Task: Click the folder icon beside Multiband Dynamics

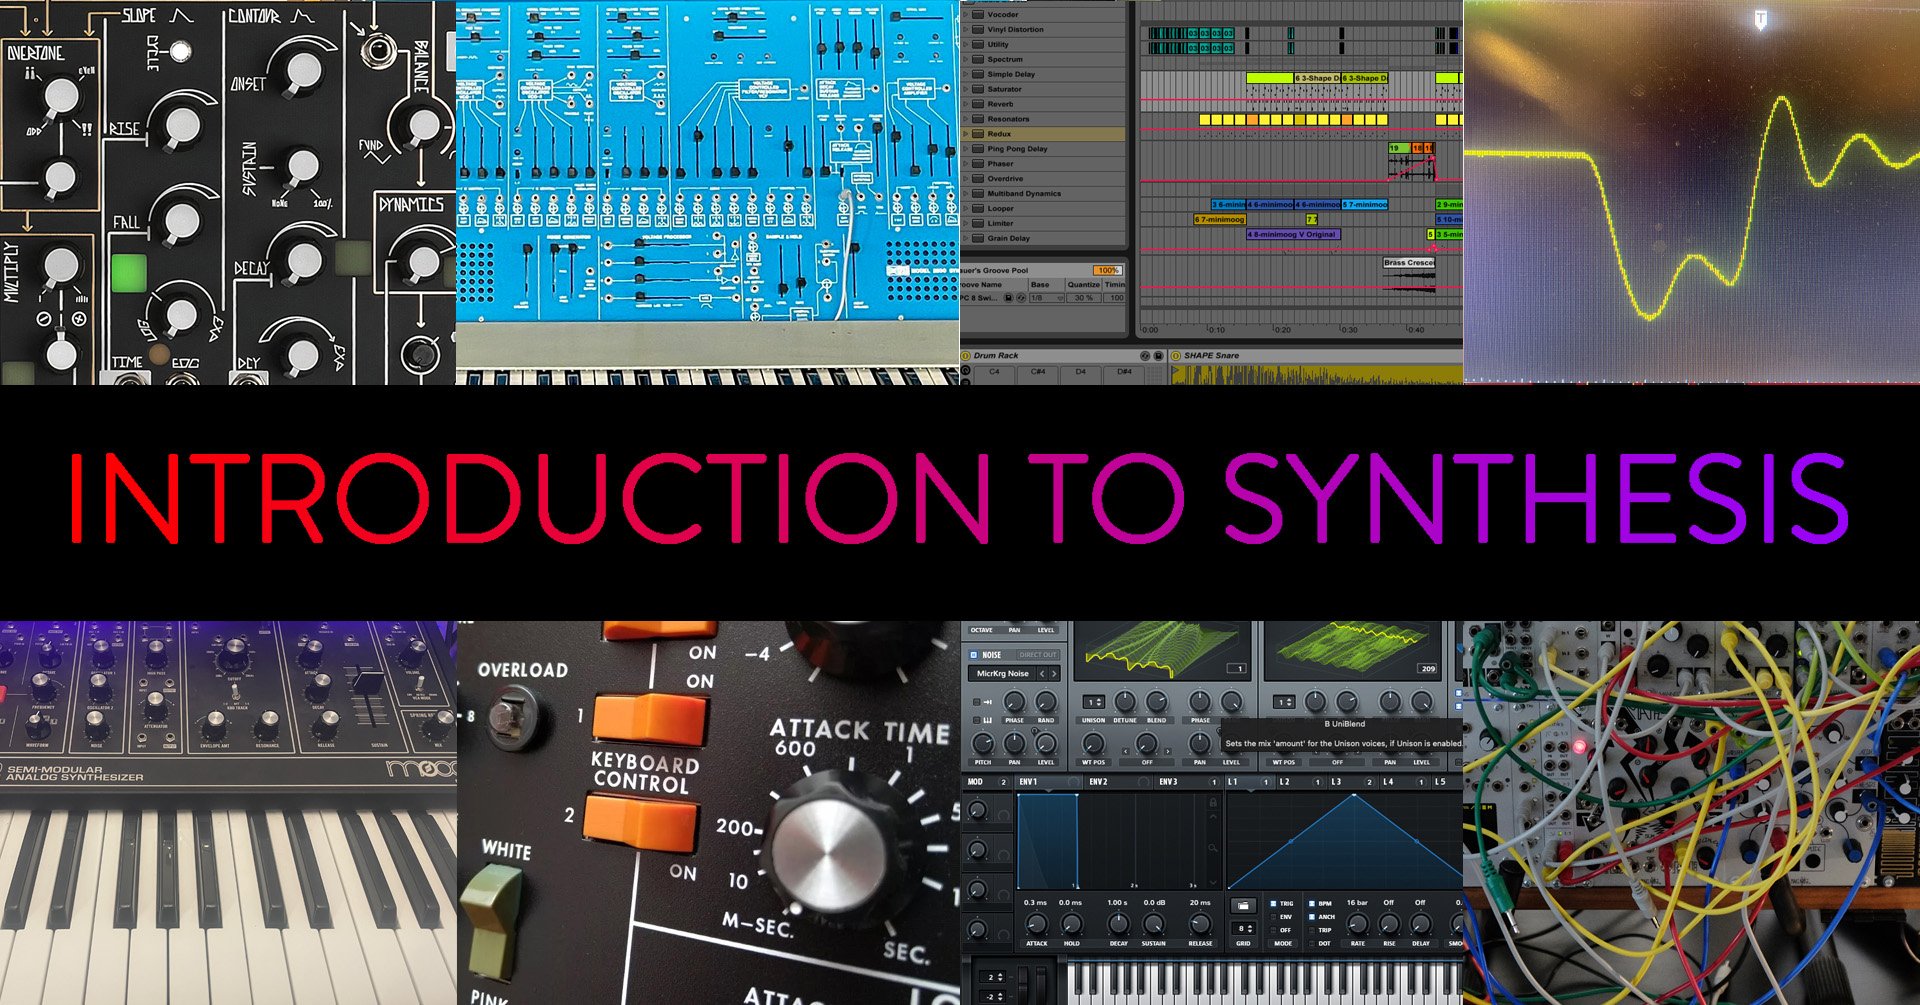Action: 977,194
